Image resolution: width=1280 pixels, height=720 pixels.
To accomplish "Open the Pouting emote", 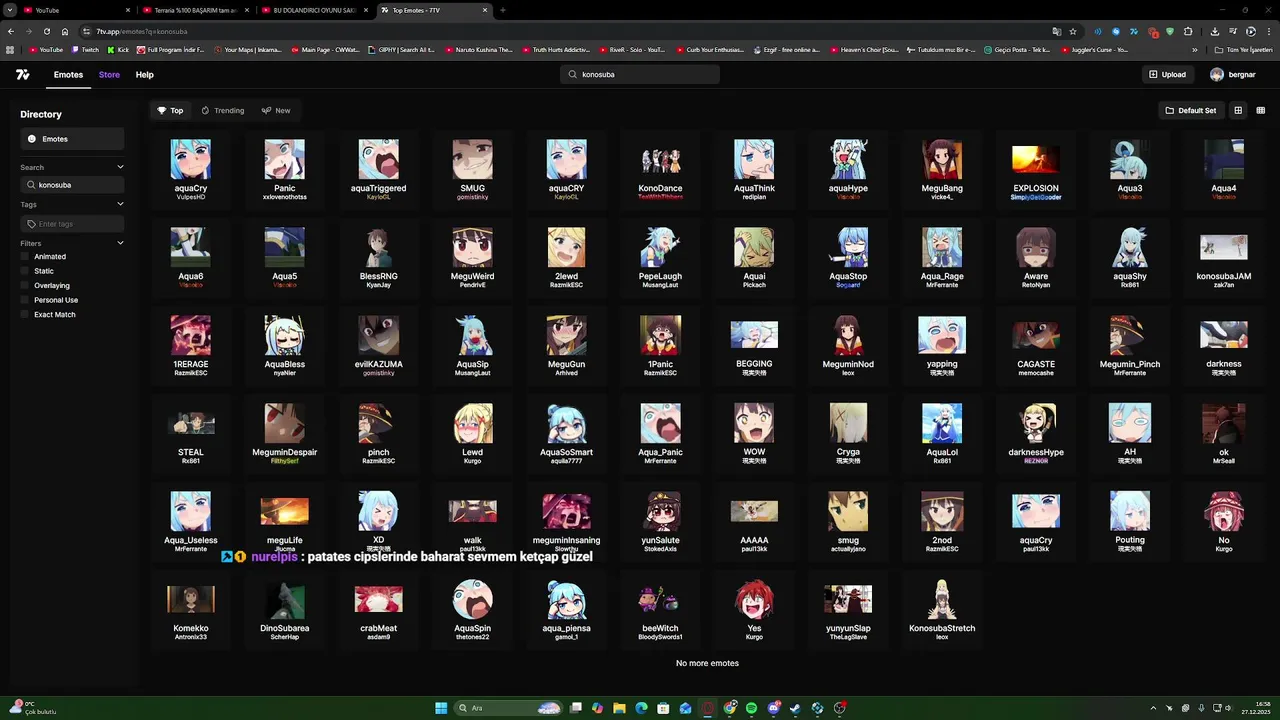I will coord(1130,520).
